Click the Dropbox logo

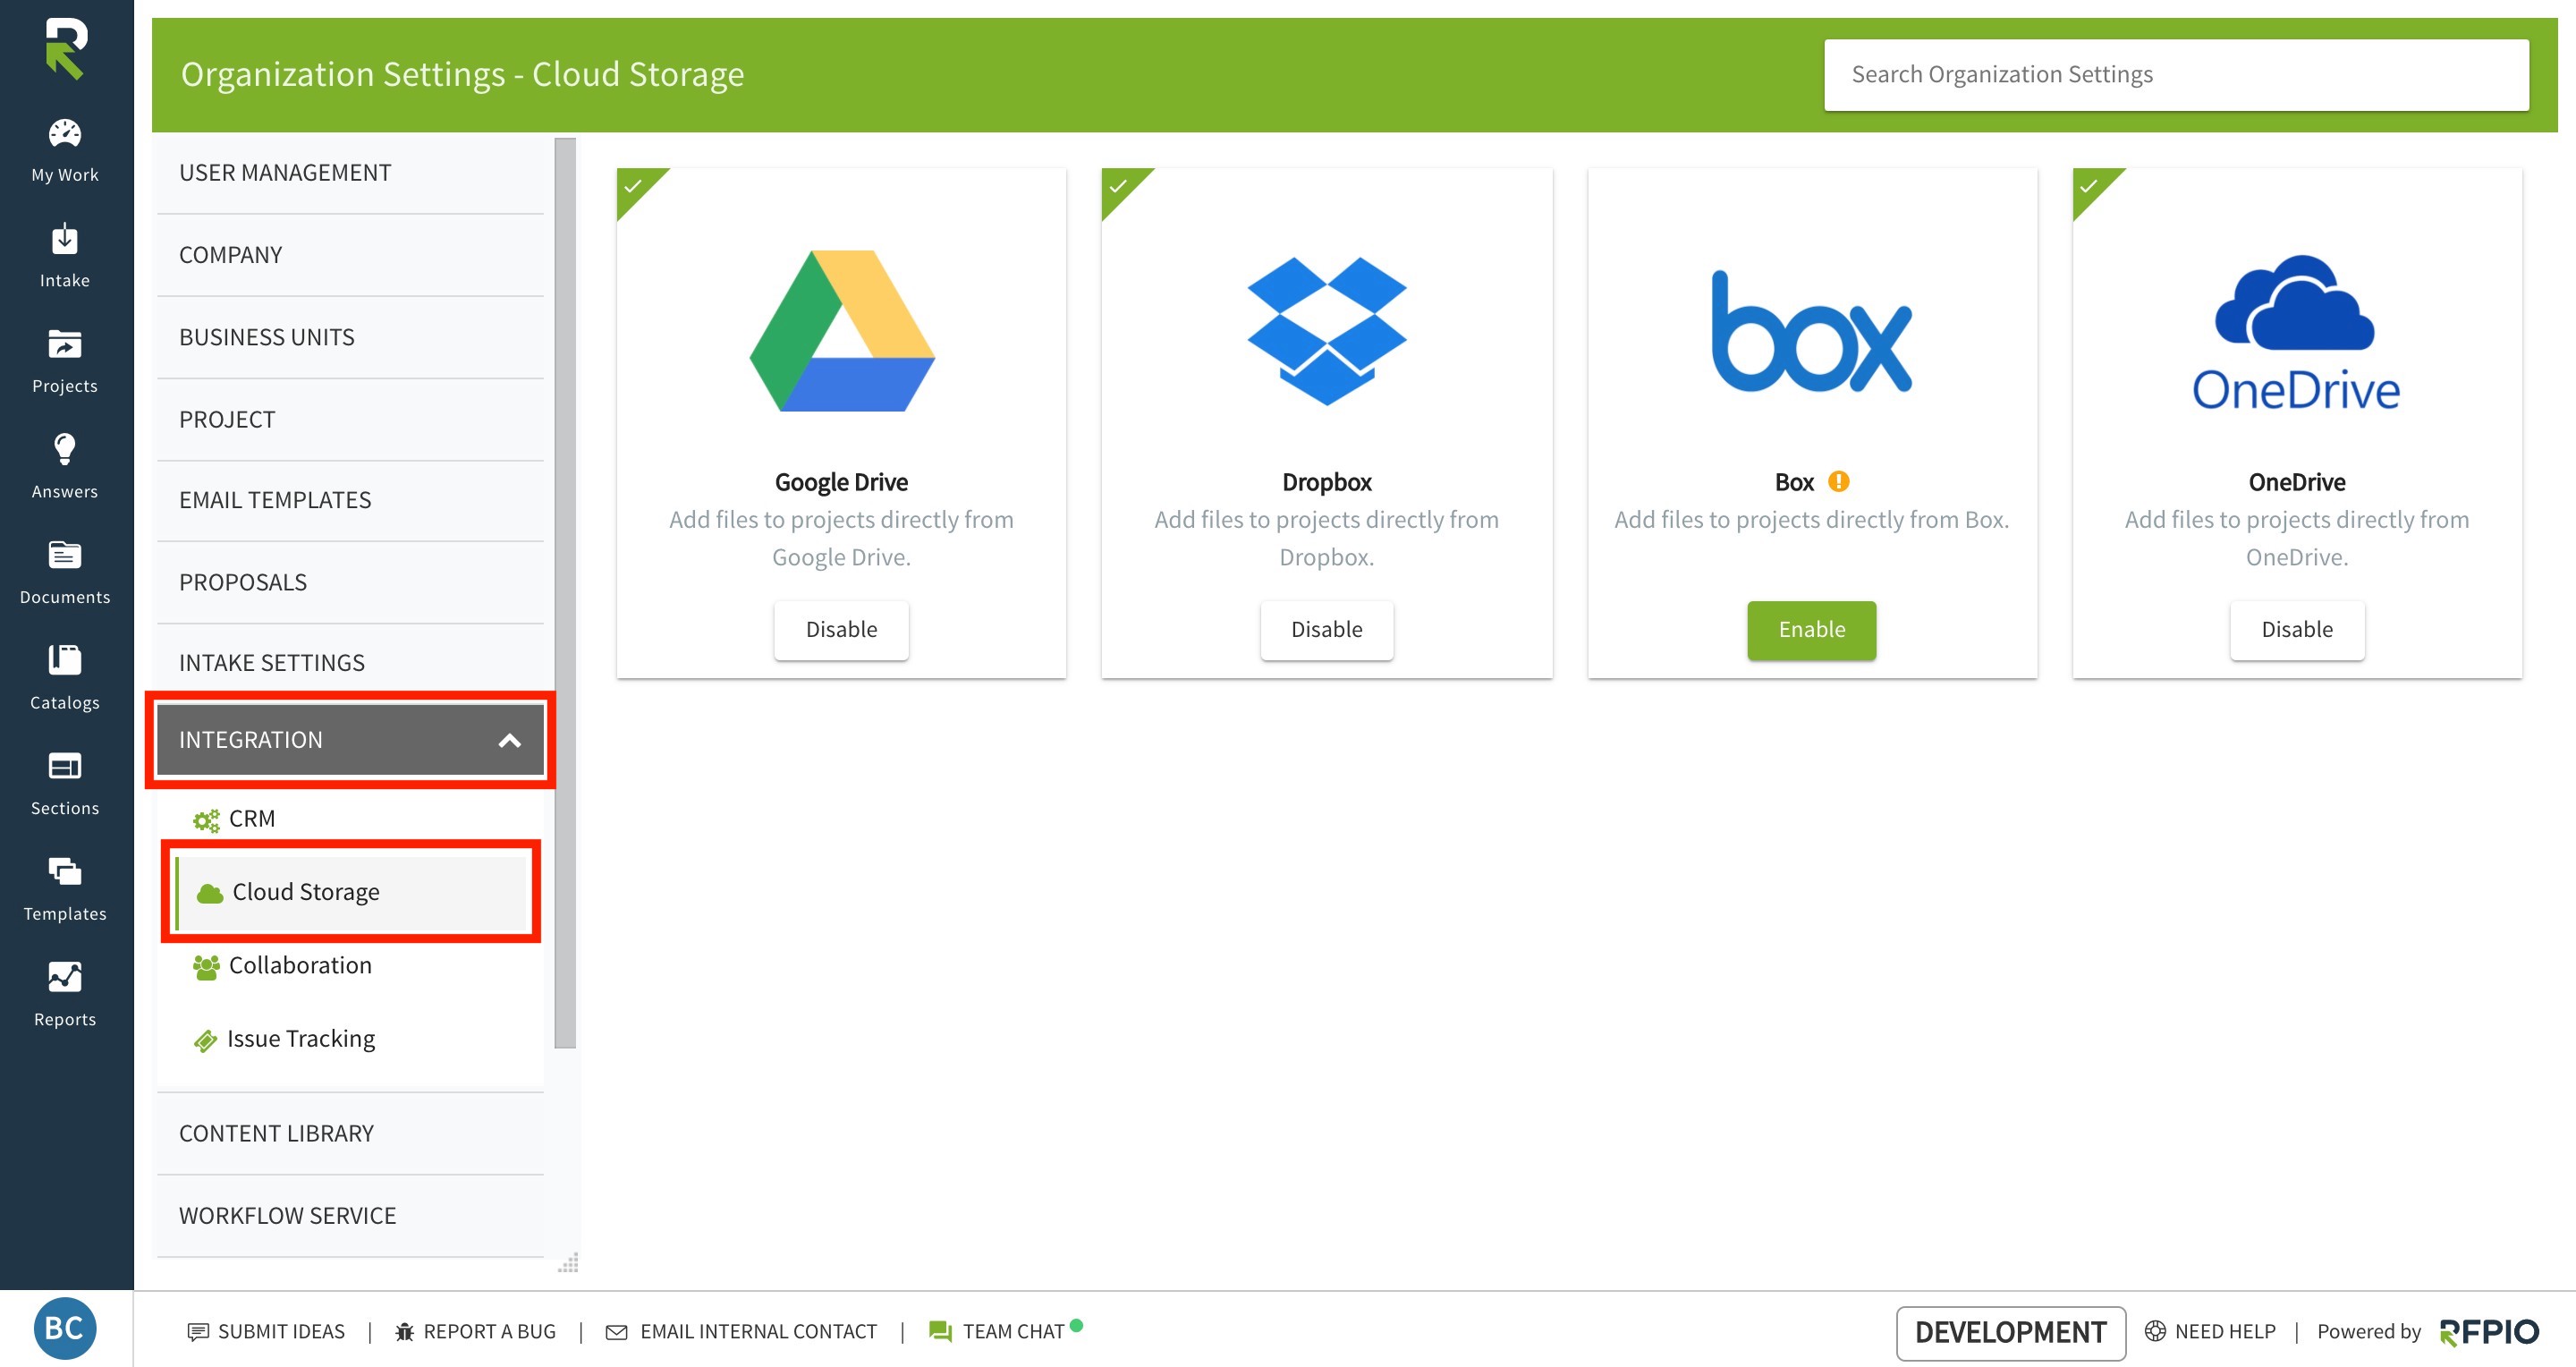[x=1327, y=331]
